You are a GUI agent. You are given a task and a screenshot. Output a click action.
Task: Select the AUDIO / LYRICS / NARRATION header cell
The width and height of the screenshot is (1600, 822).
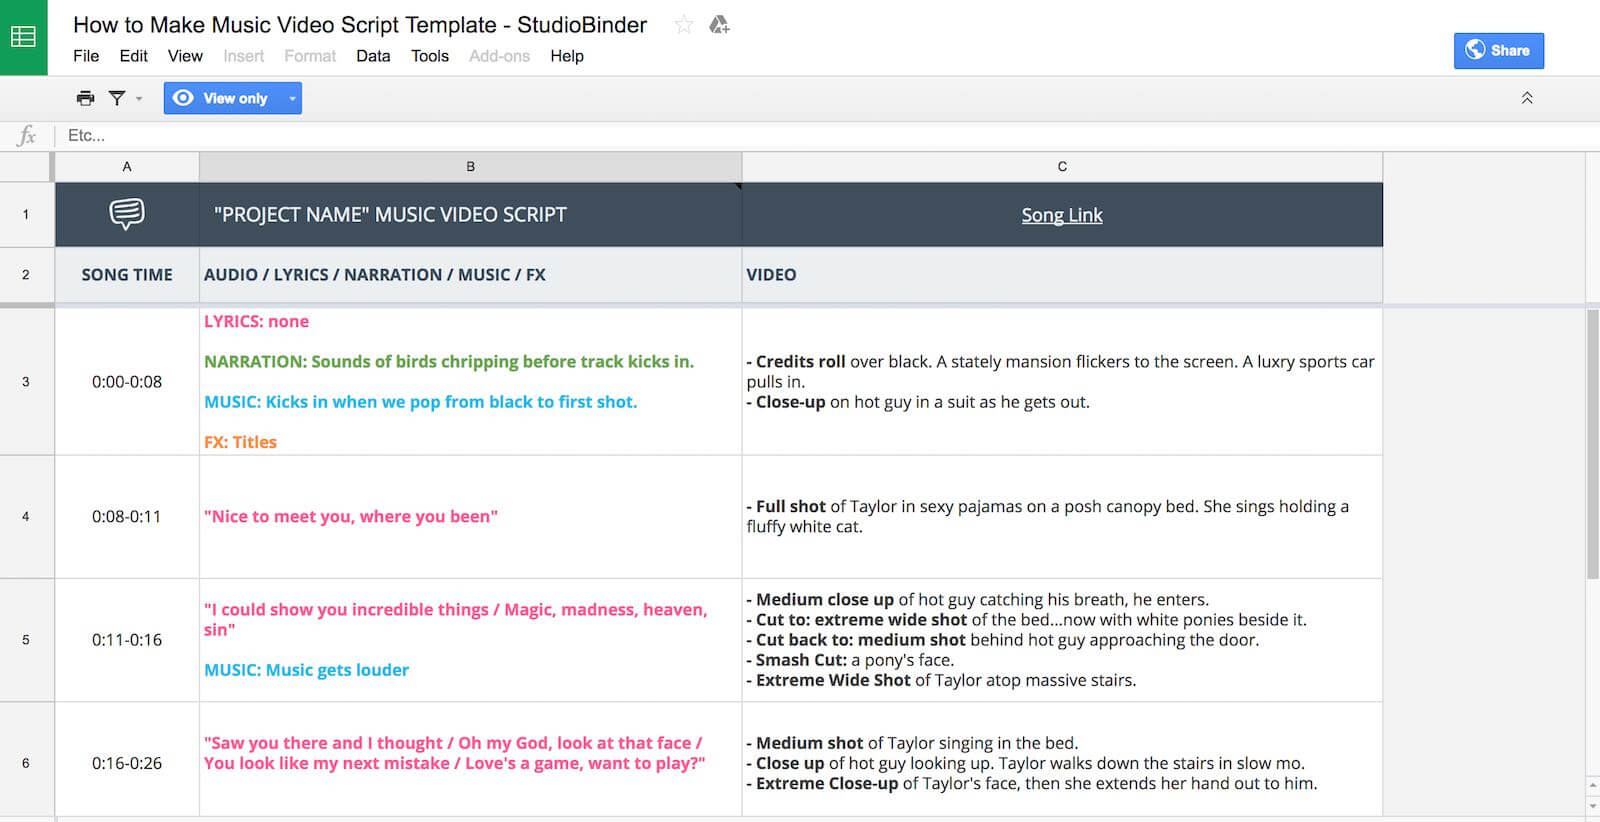[471, 274]
